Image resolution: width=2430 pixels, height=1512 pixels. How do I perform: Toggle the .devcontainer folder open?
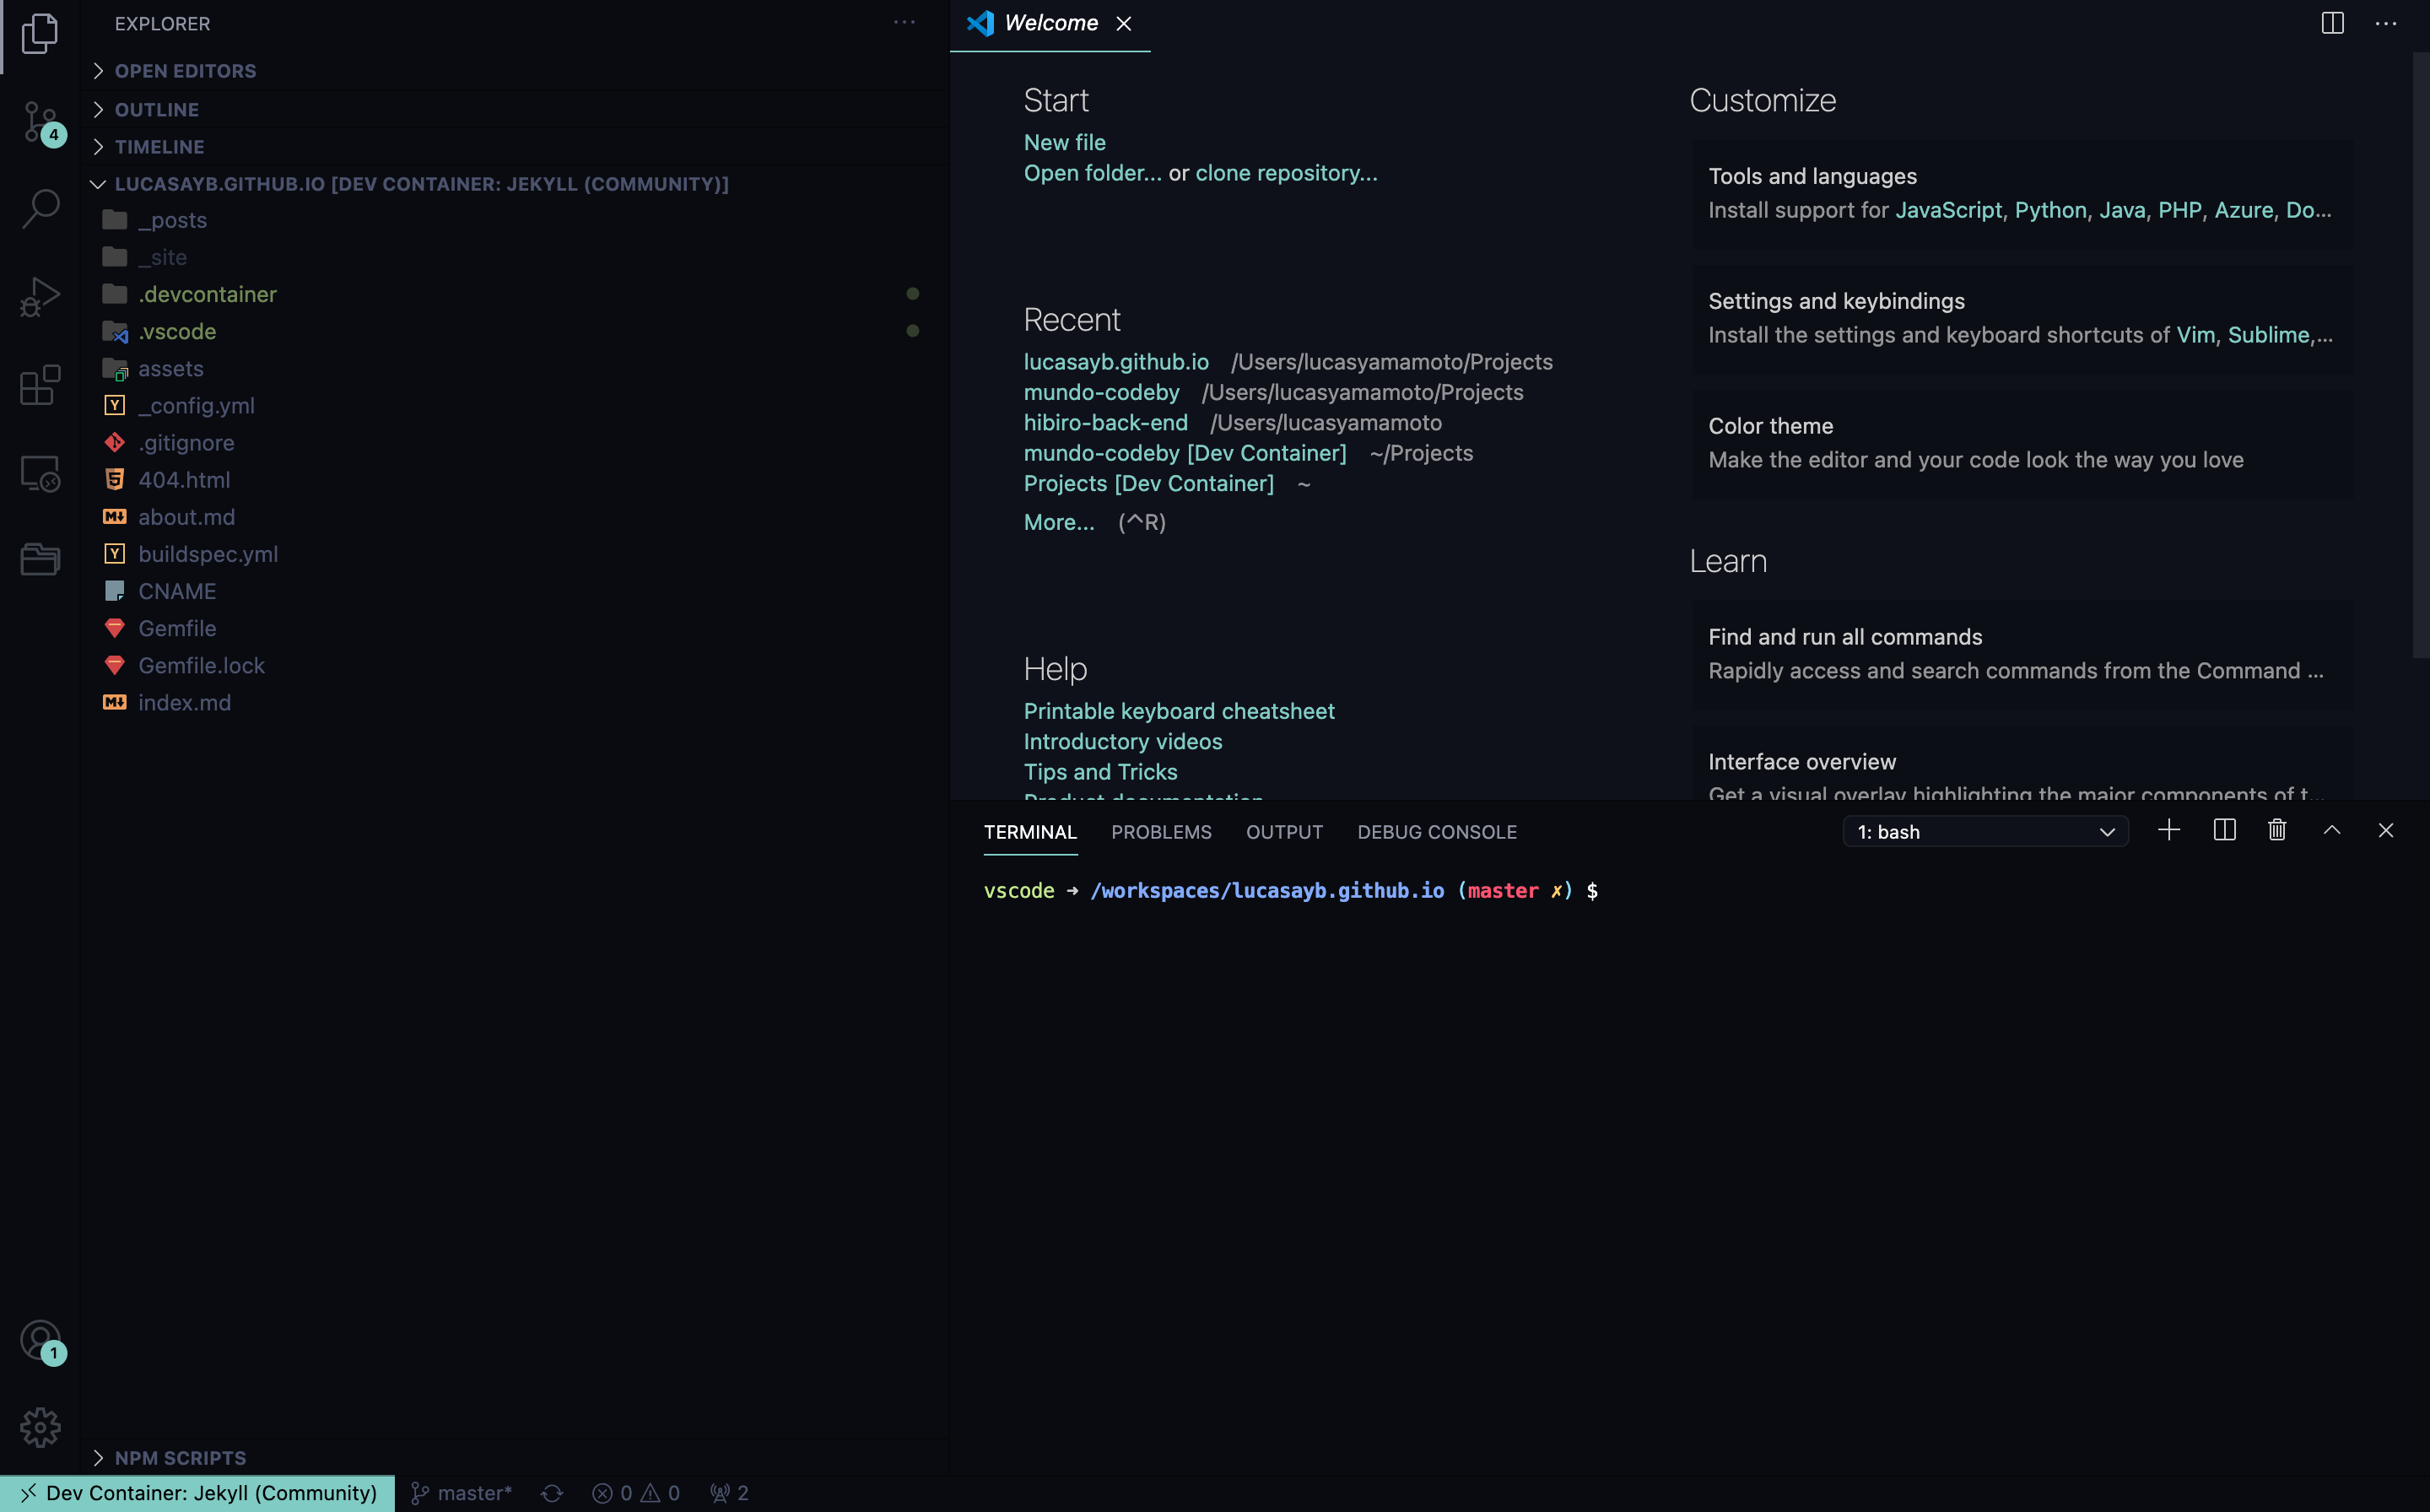coord(208,293)
